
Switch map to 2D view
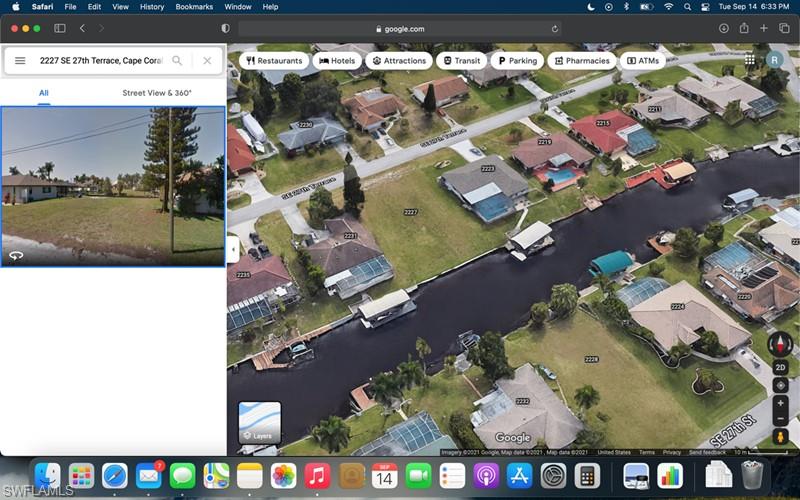[780, 368]
